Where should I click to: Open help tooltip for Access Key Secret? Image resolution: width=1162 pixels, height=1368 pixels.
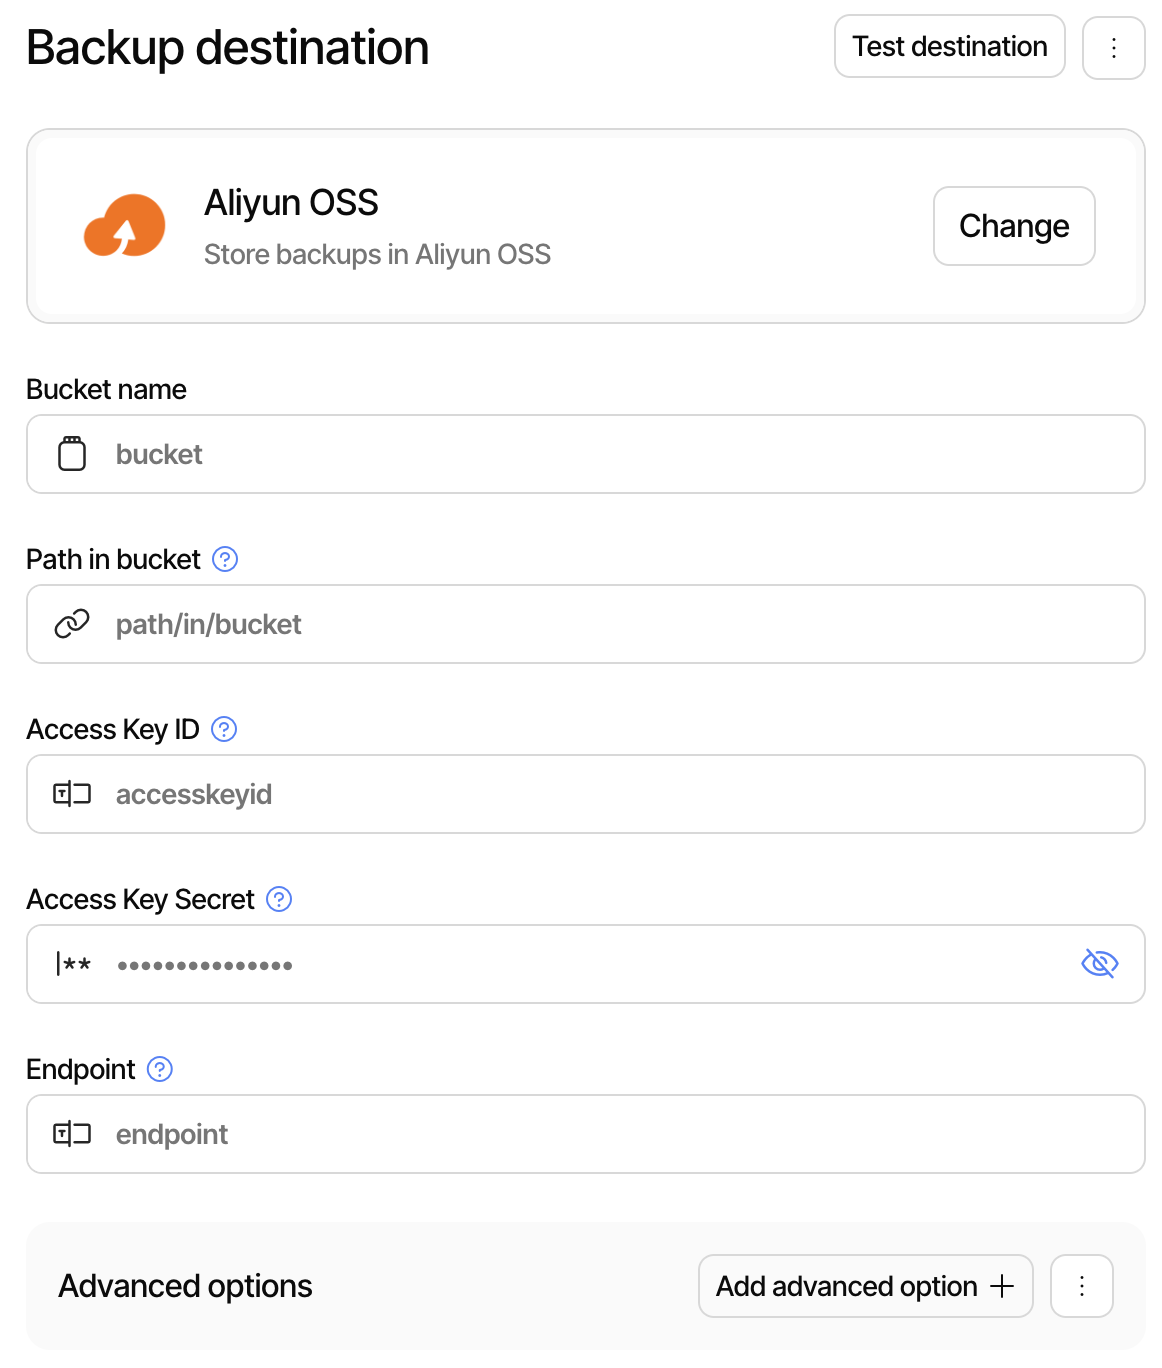[x=278, y=899]
